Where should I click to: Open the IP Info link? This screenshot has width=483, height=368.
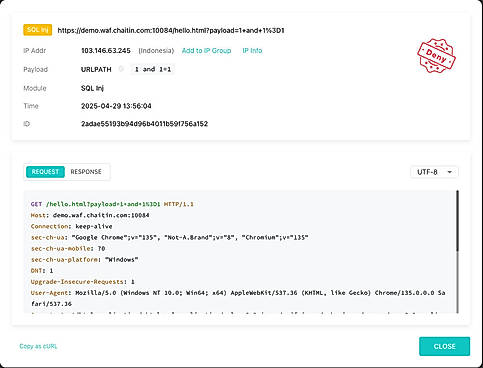point(252,51)
